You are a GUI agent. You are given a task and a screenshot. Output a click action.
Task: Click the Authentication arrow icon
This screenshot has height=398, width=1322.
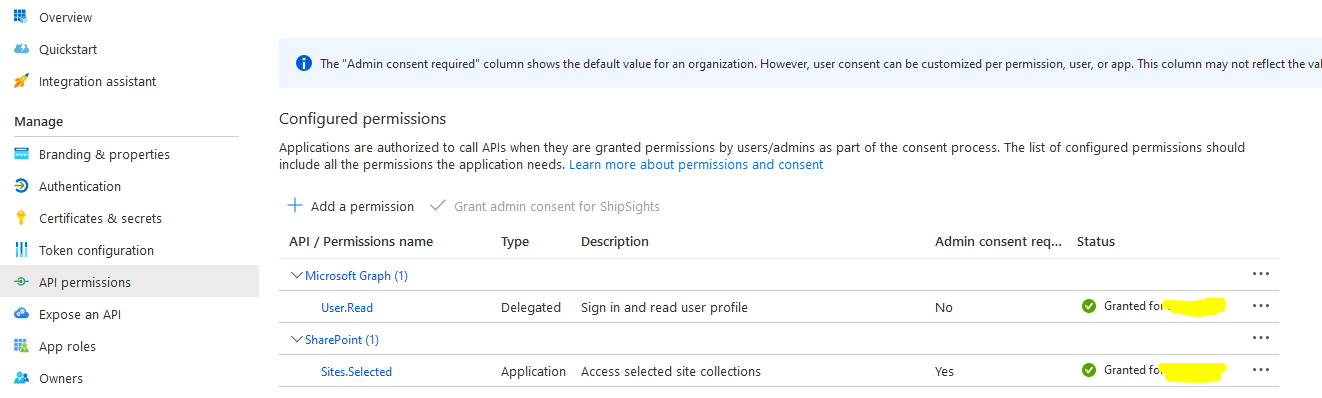tap(20, 186)
